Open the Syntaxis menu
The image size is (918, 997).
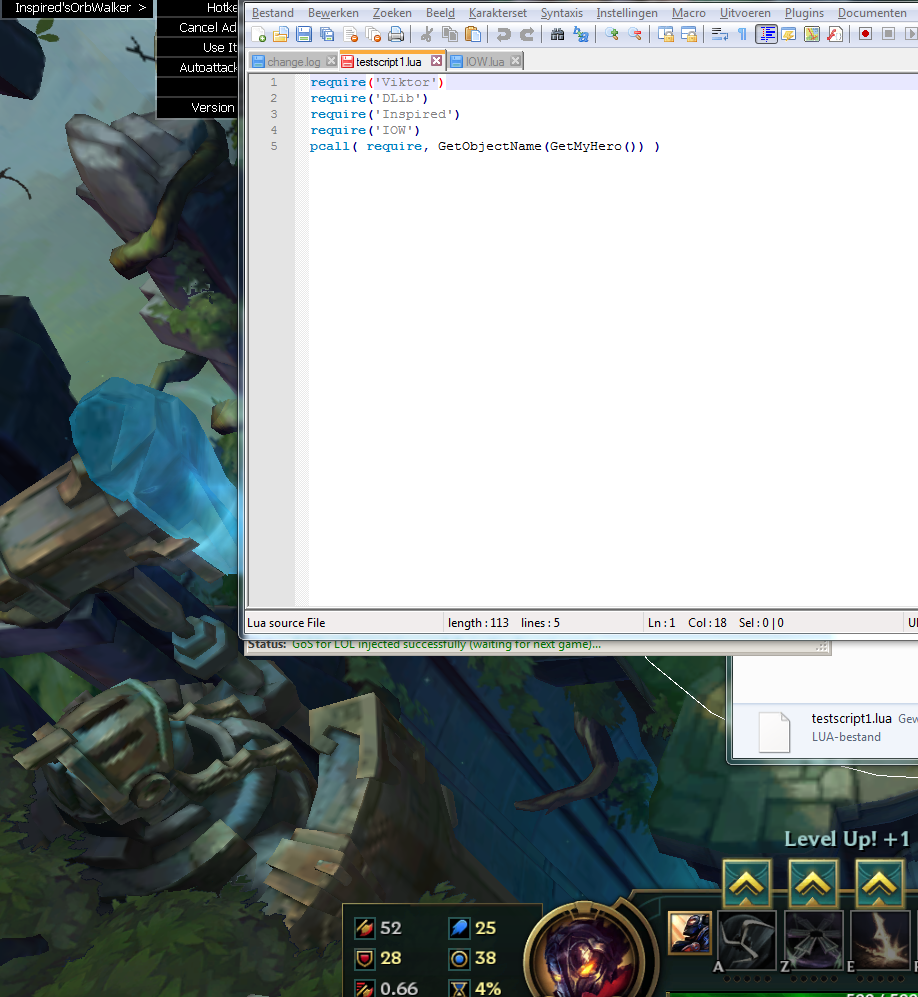pos(561,13)
